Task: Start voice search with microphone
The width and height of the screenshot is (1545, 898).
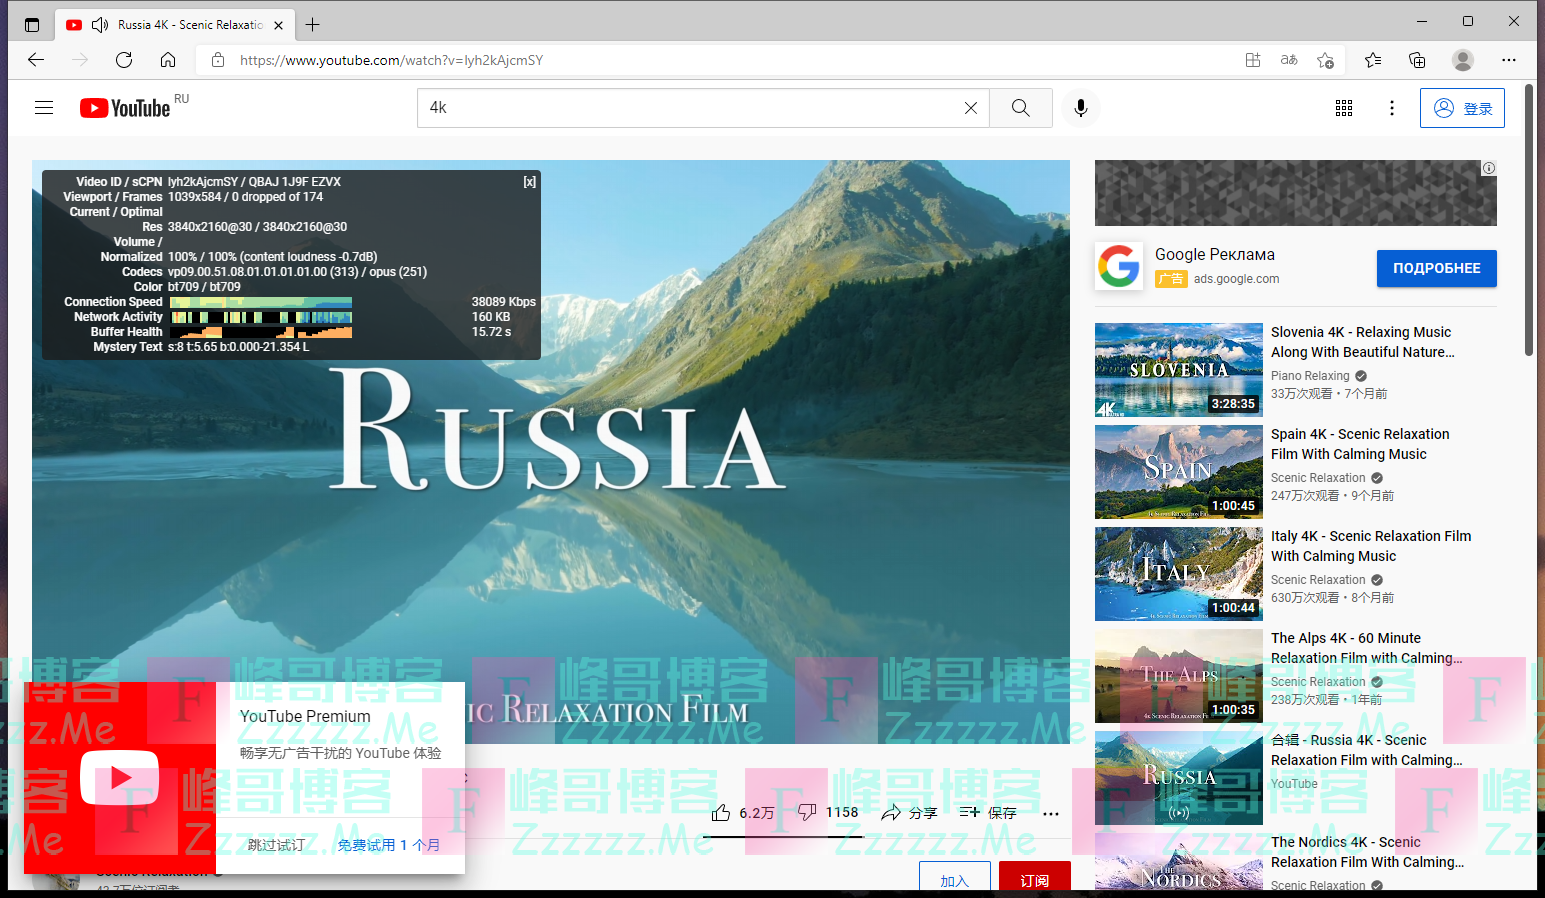Action: pos(1080,108)
